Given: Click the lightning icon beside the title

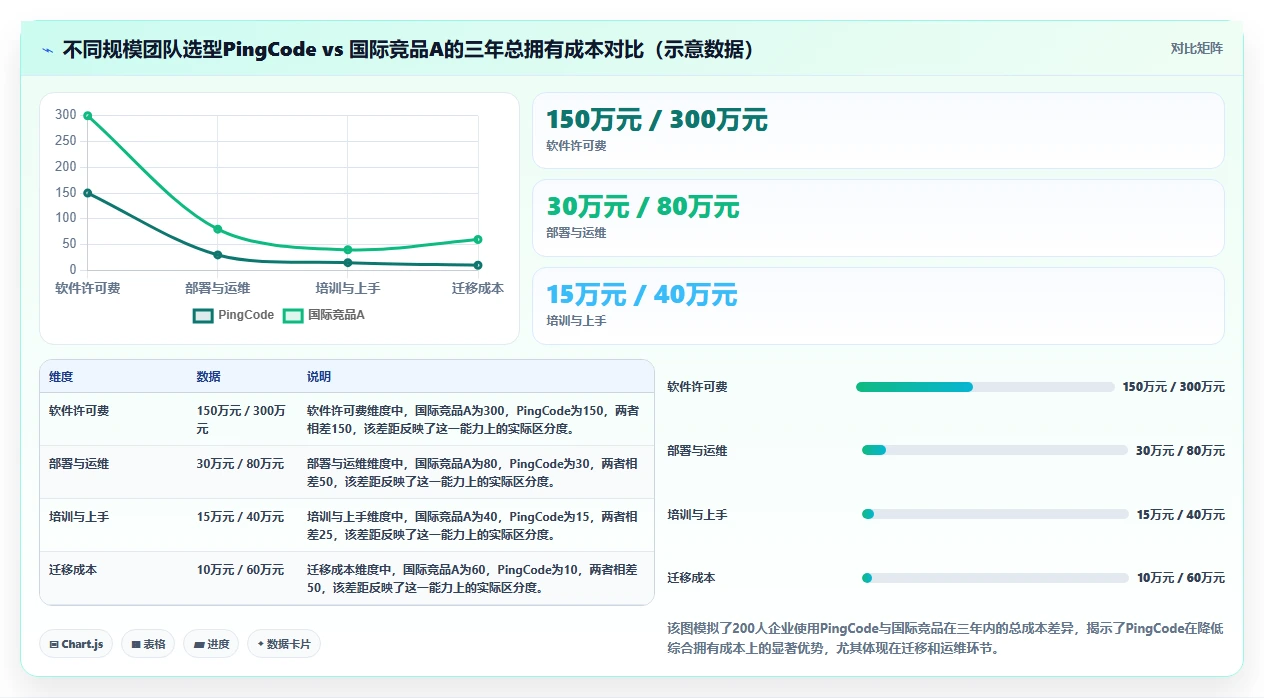Looking at the screenshot, I should pyautogui.click(x=48, y=49).
